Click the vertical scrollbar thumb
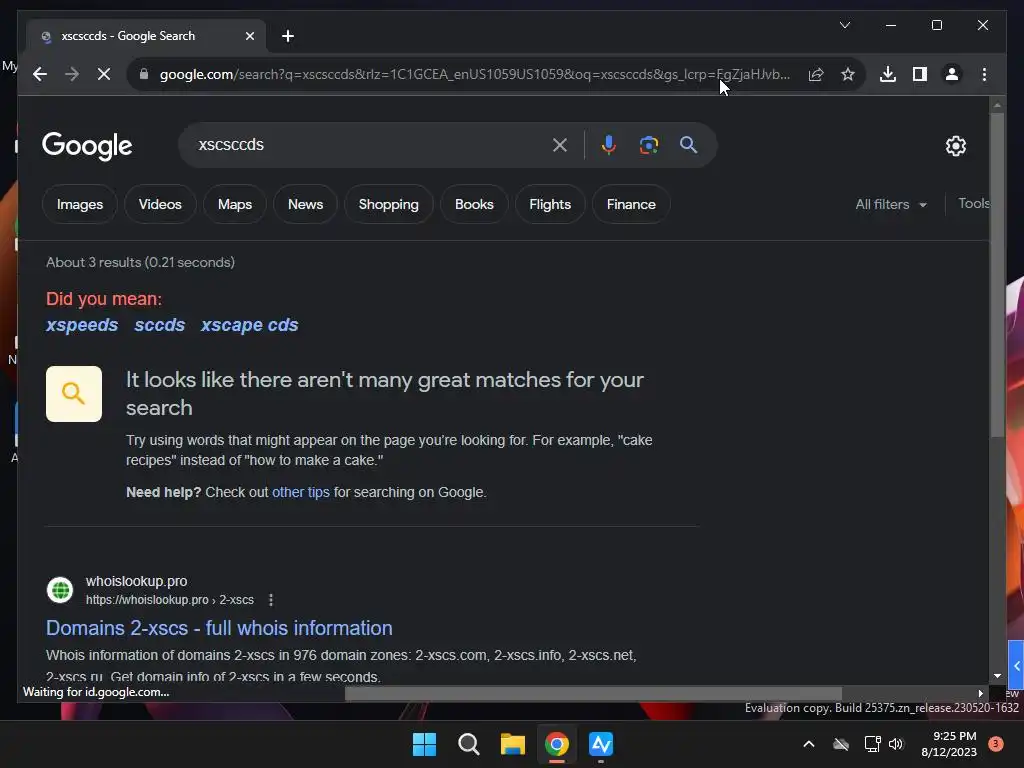 (x=997, y=274)
